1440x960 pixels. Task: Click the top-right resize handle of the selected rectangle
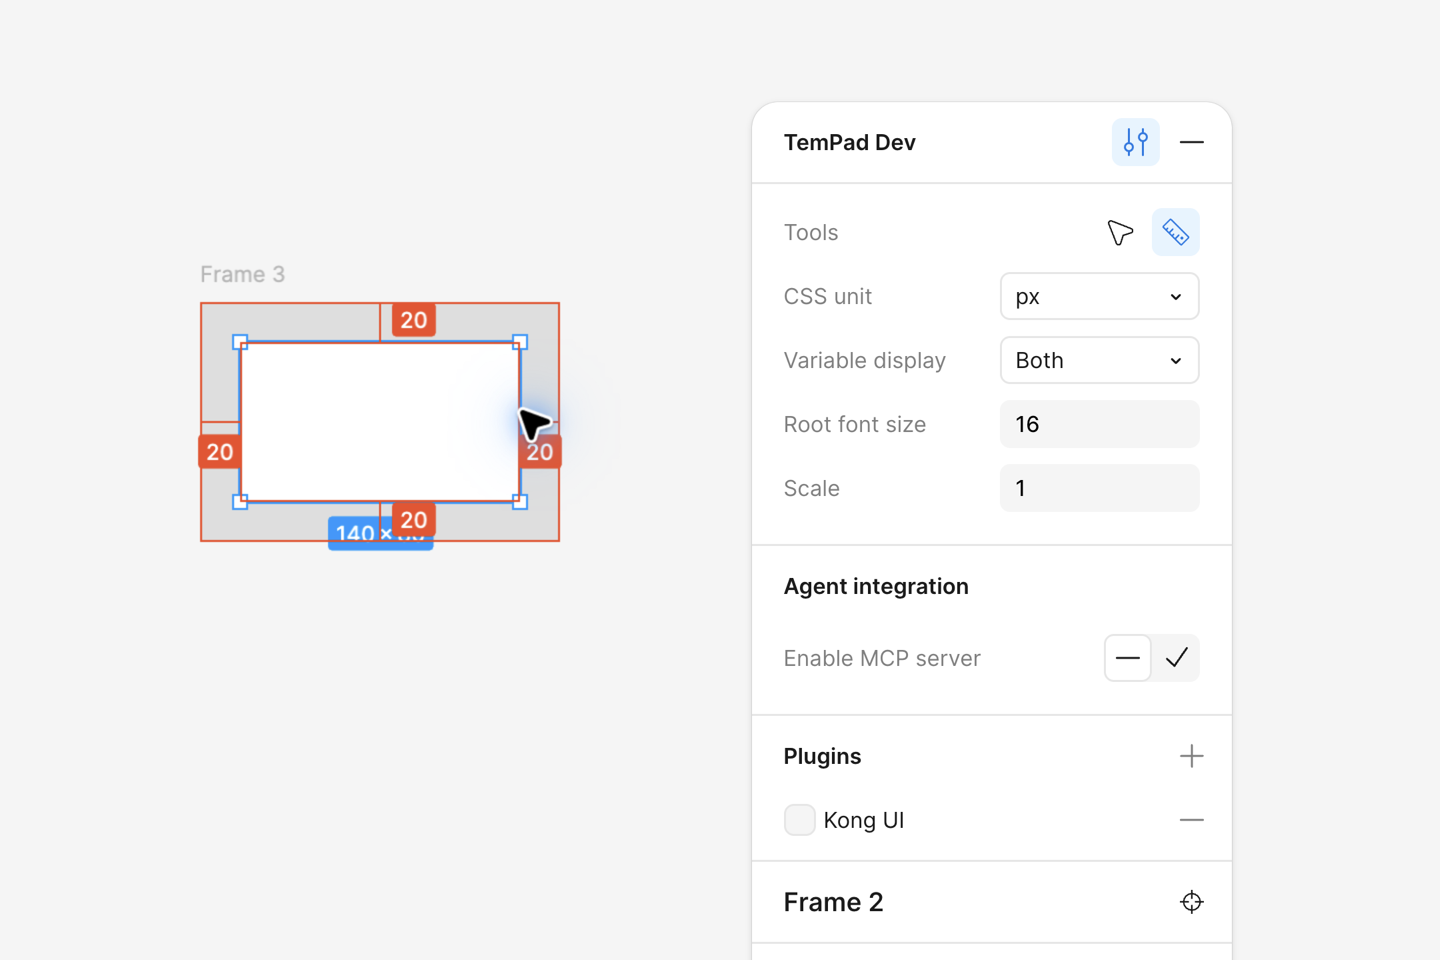520,342
